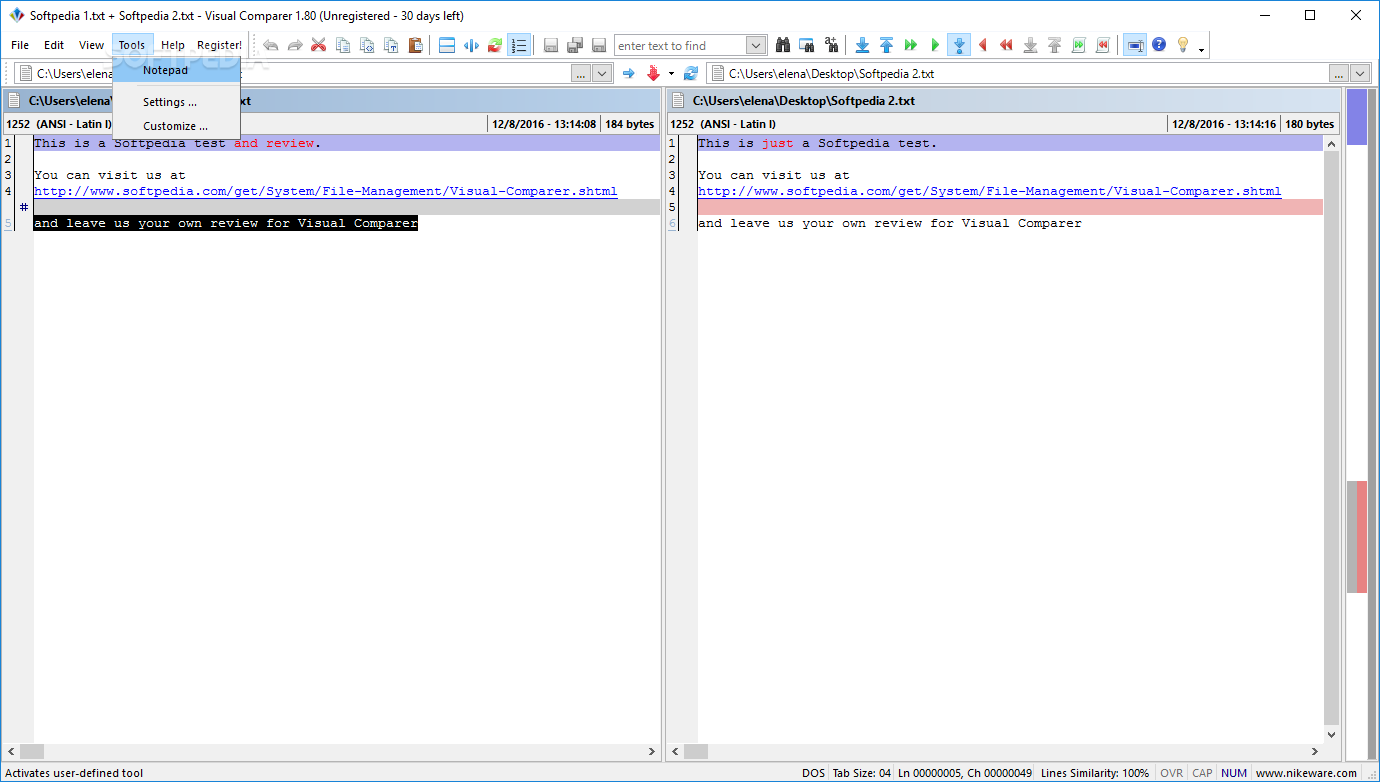Screen dimensions: 1380x782
Task: Expand the right file path dropdown
Action: pos(1360,73)
